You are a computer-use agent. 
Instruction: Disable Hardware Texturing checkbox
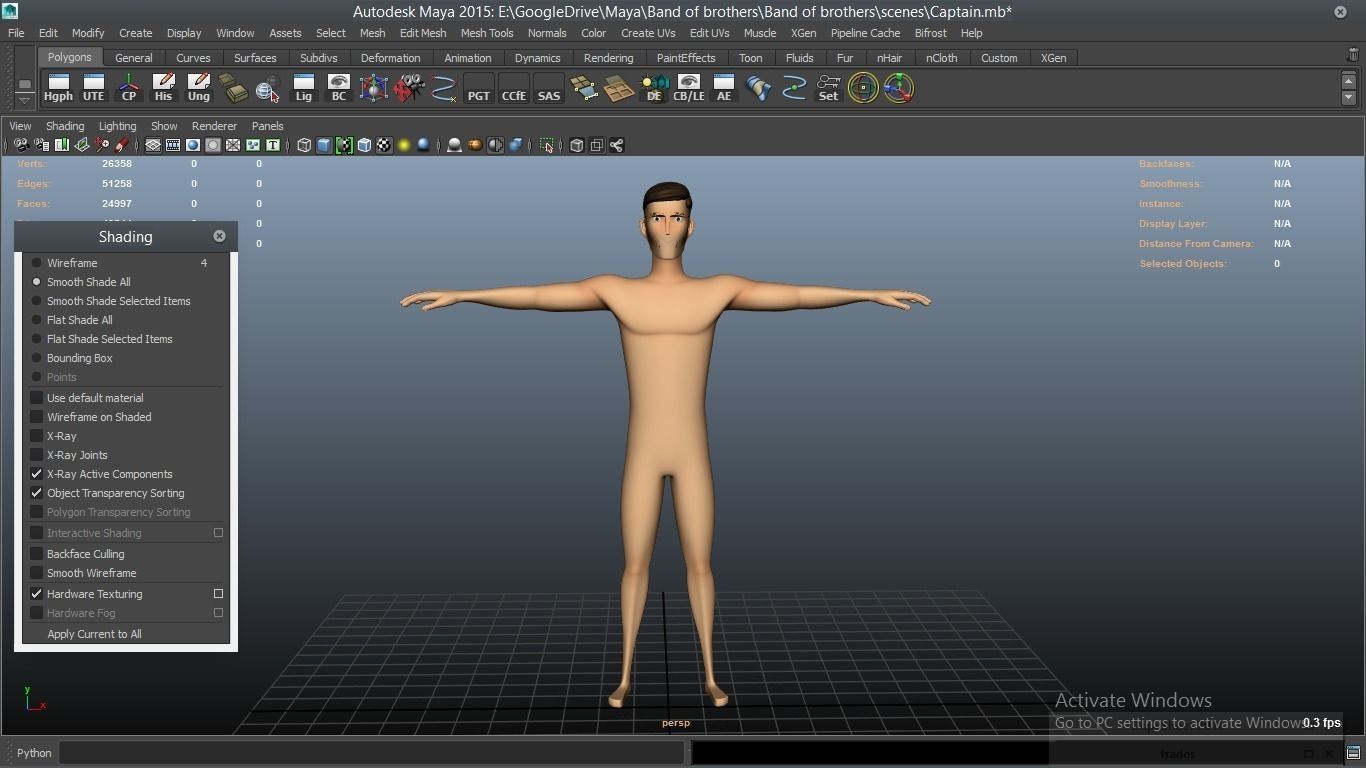point(37,594)
